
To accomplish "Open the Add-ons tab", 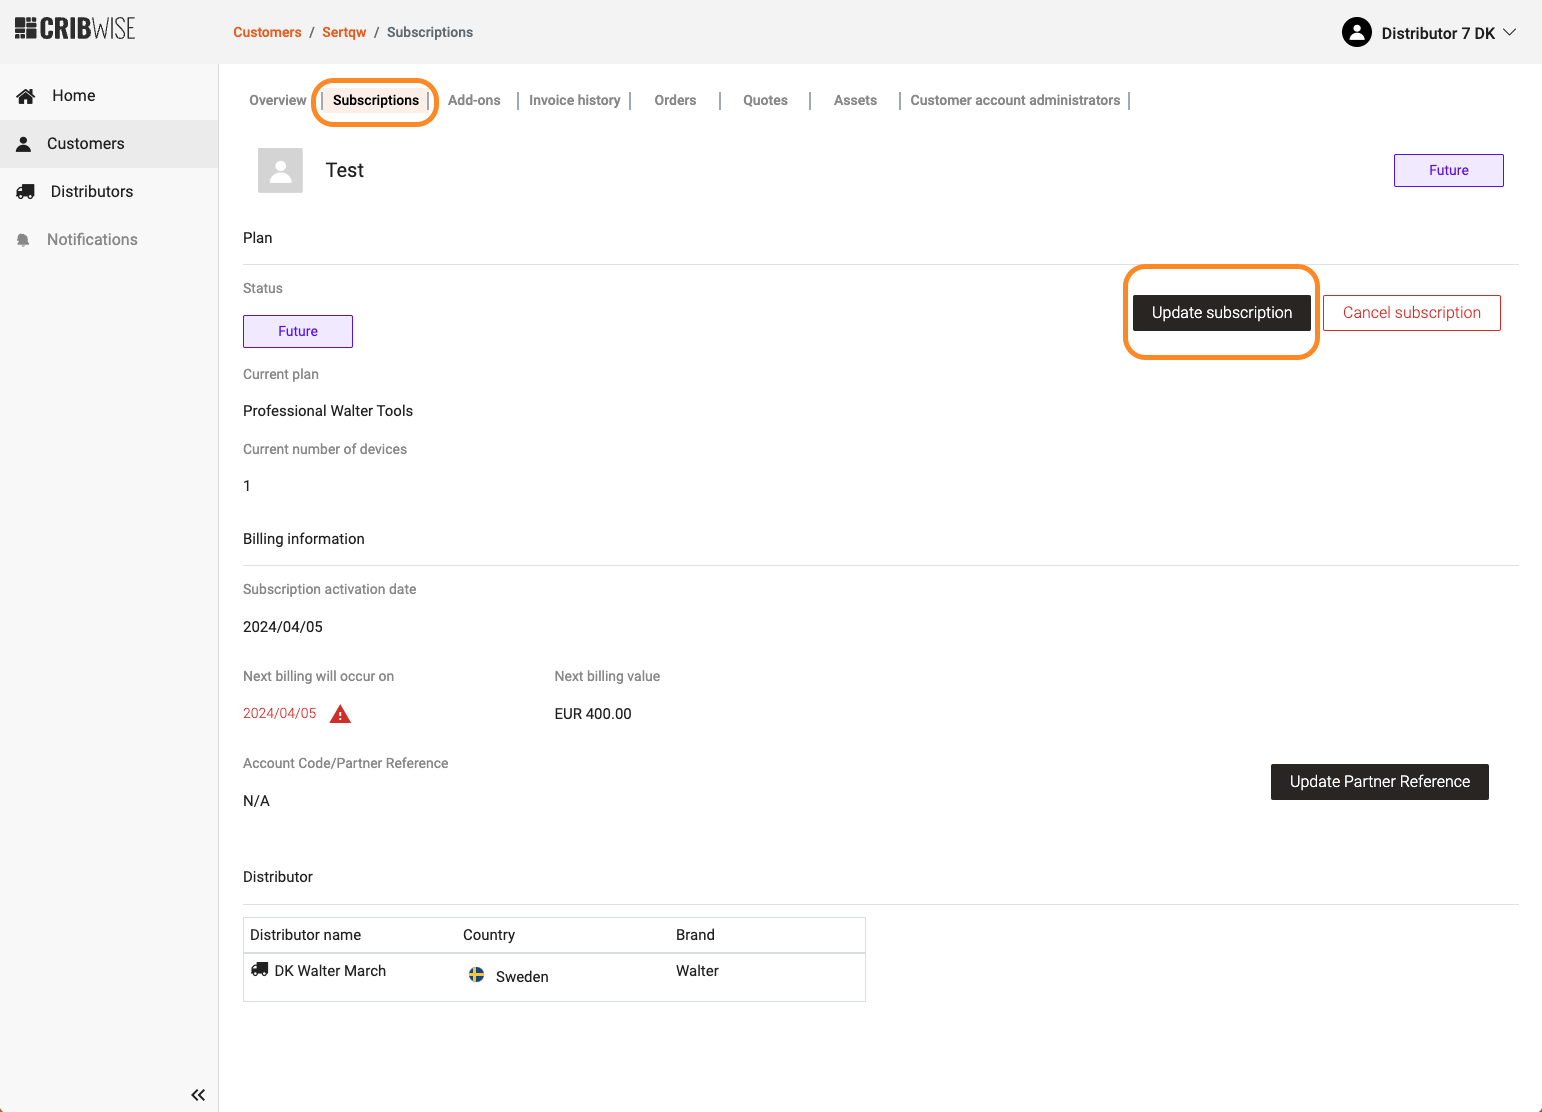I will (474, 100).
